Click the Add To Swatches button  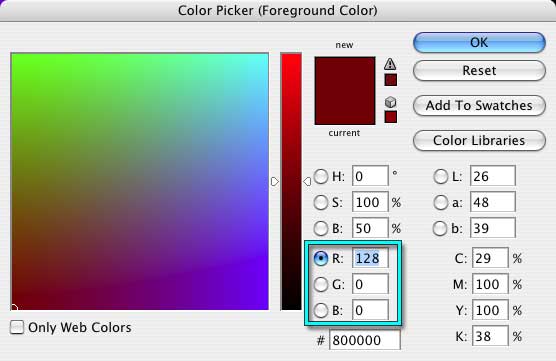(x=479, y=105)
